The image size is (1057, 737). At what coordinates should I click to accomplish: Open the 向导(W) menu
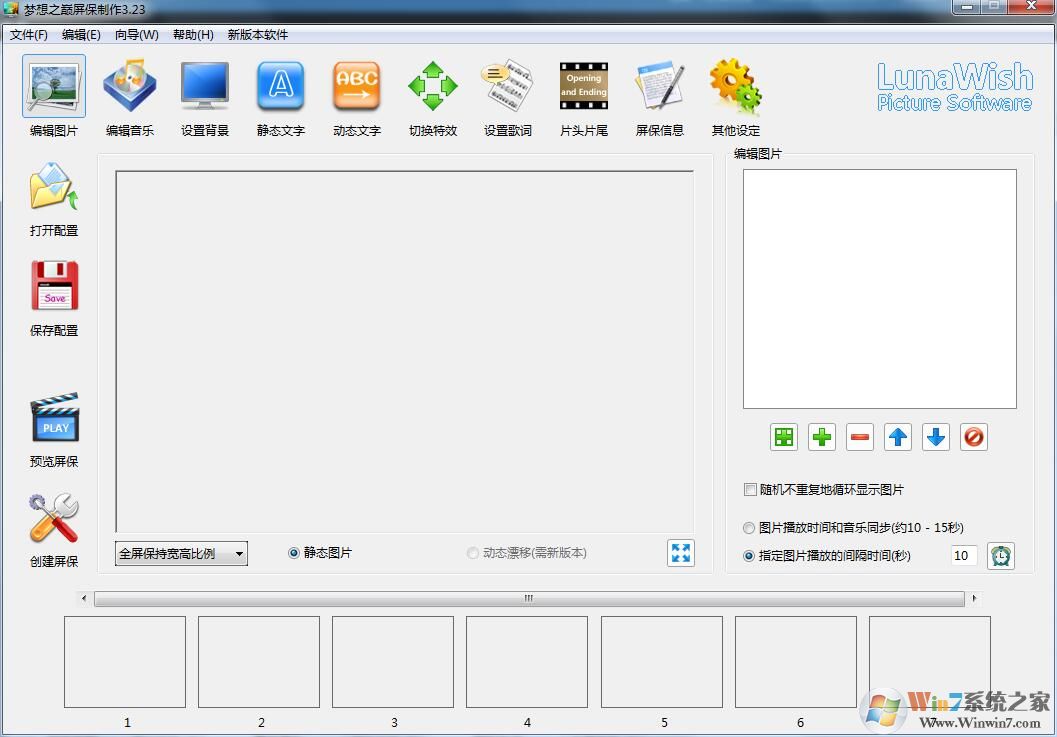pyautogui.click(x=137, y=33)
